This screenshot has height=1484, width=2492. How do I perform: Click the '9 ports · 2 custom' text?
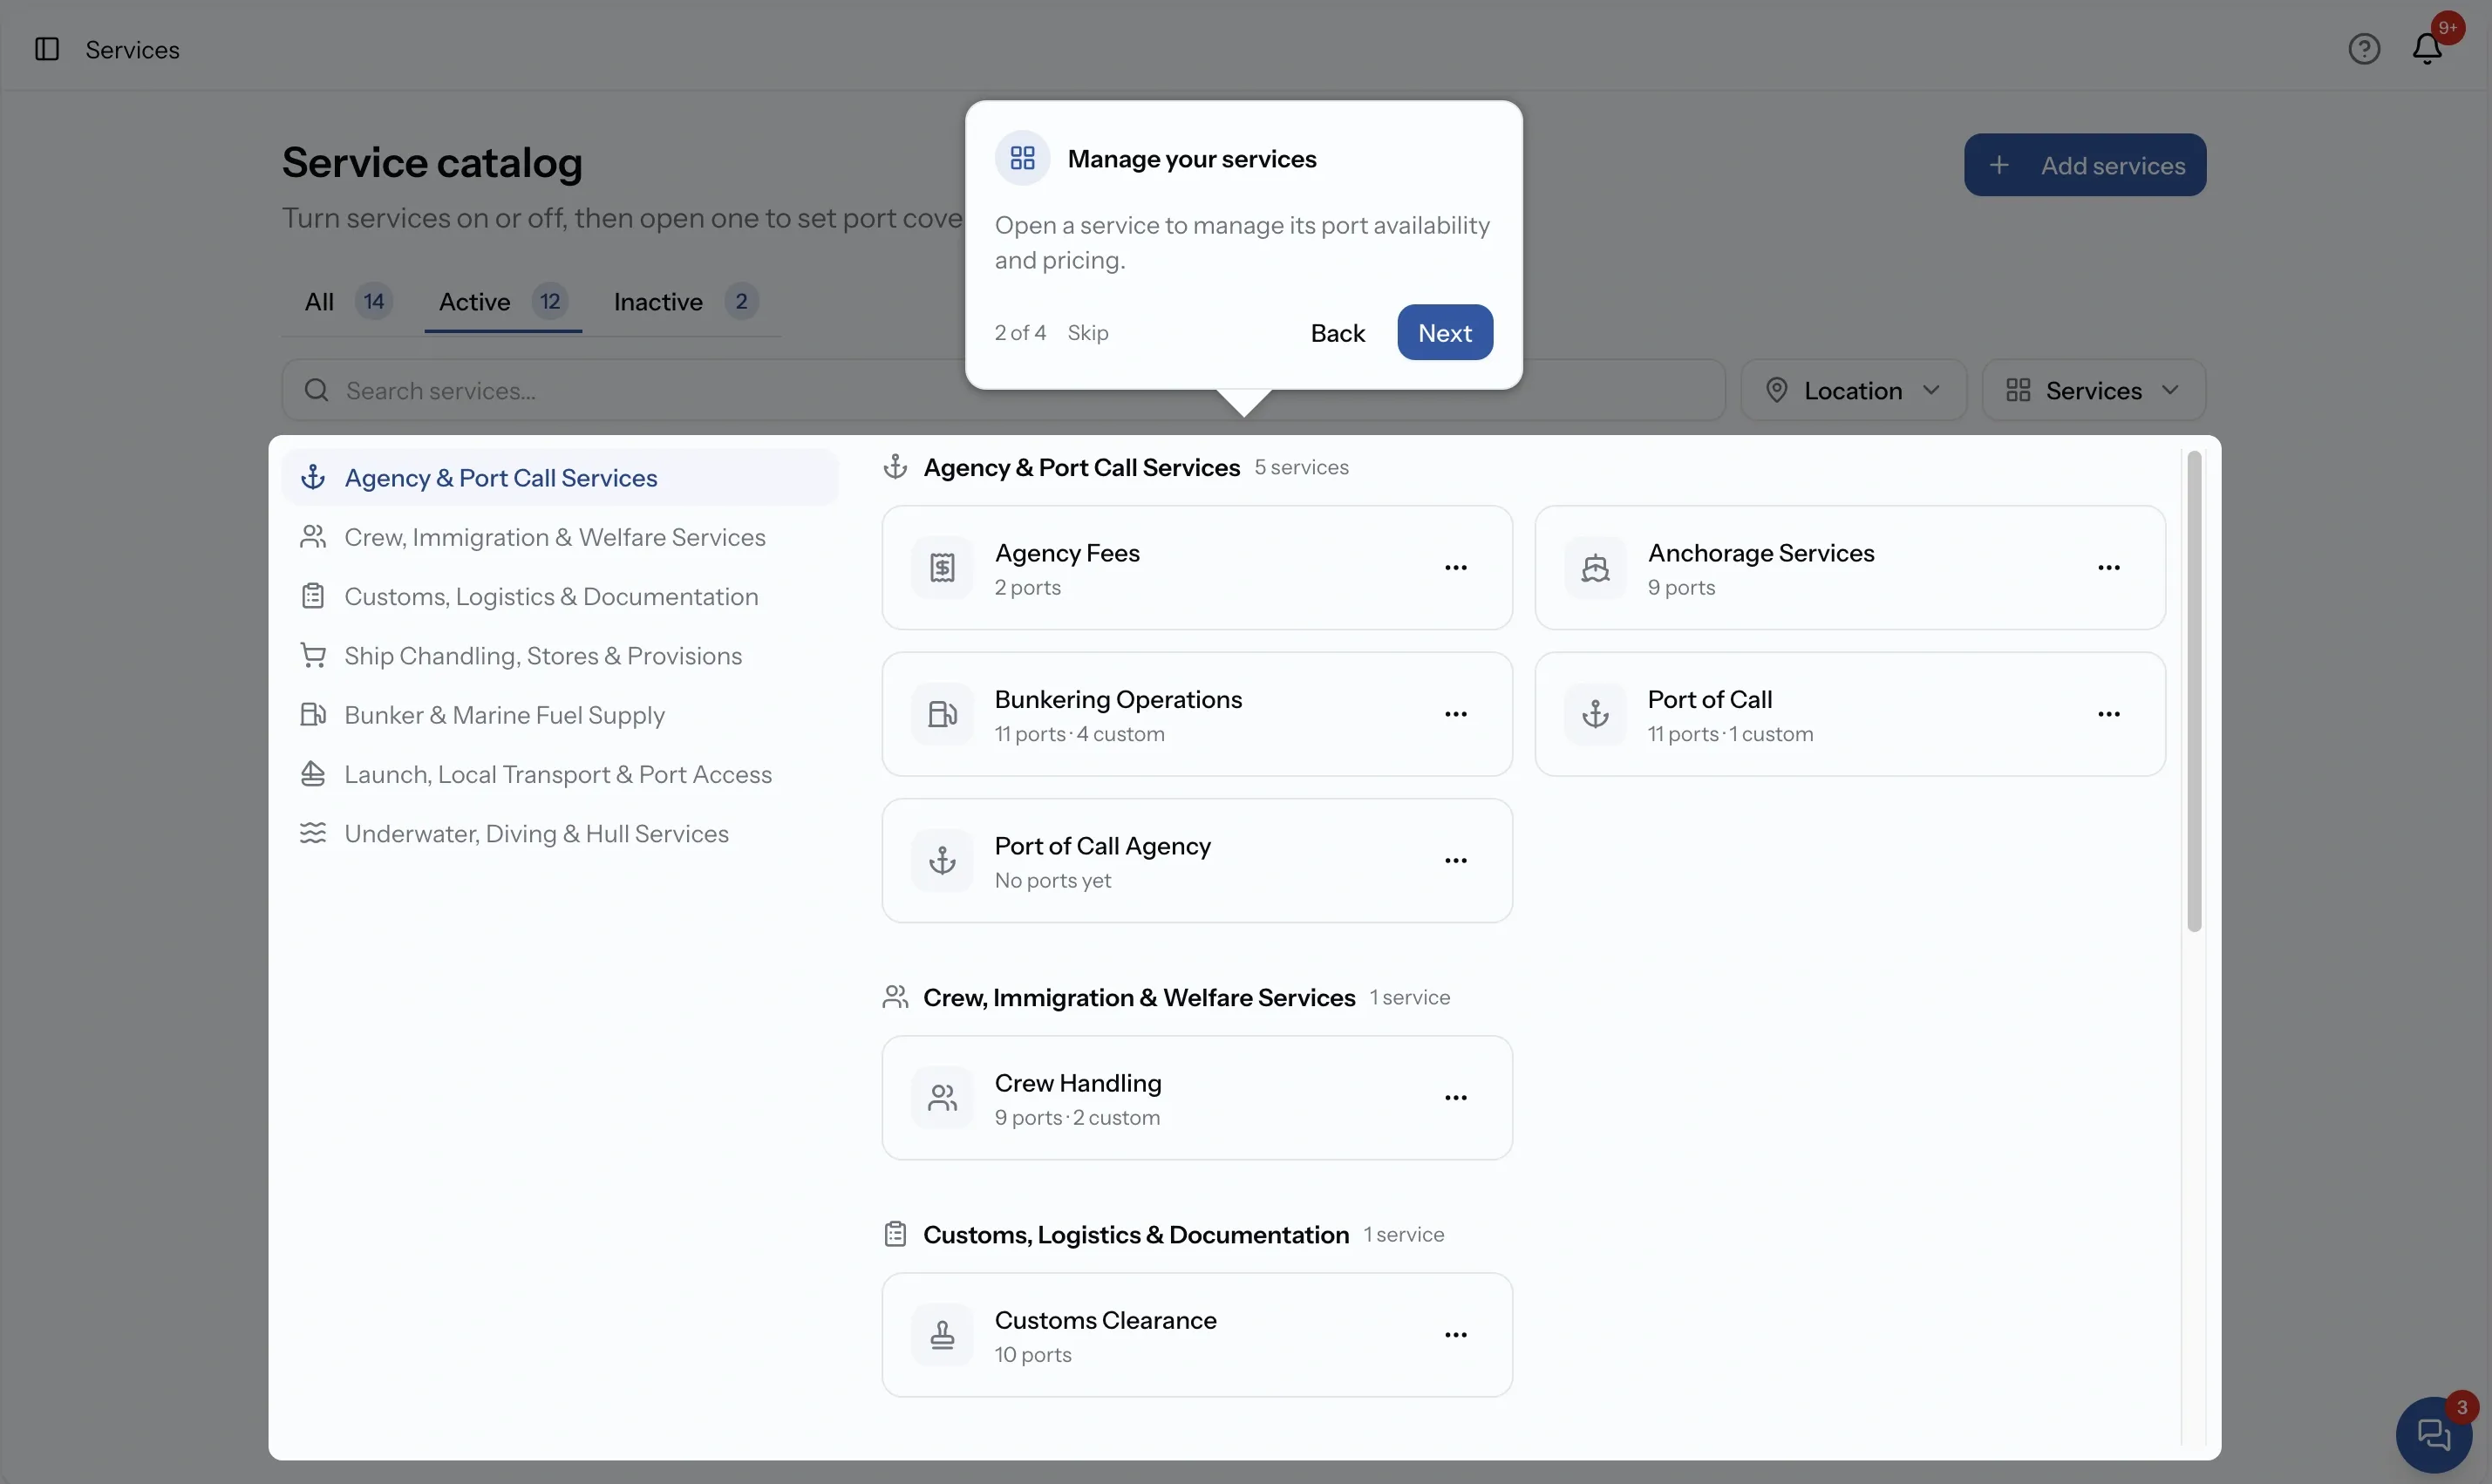(1077, 1117)
